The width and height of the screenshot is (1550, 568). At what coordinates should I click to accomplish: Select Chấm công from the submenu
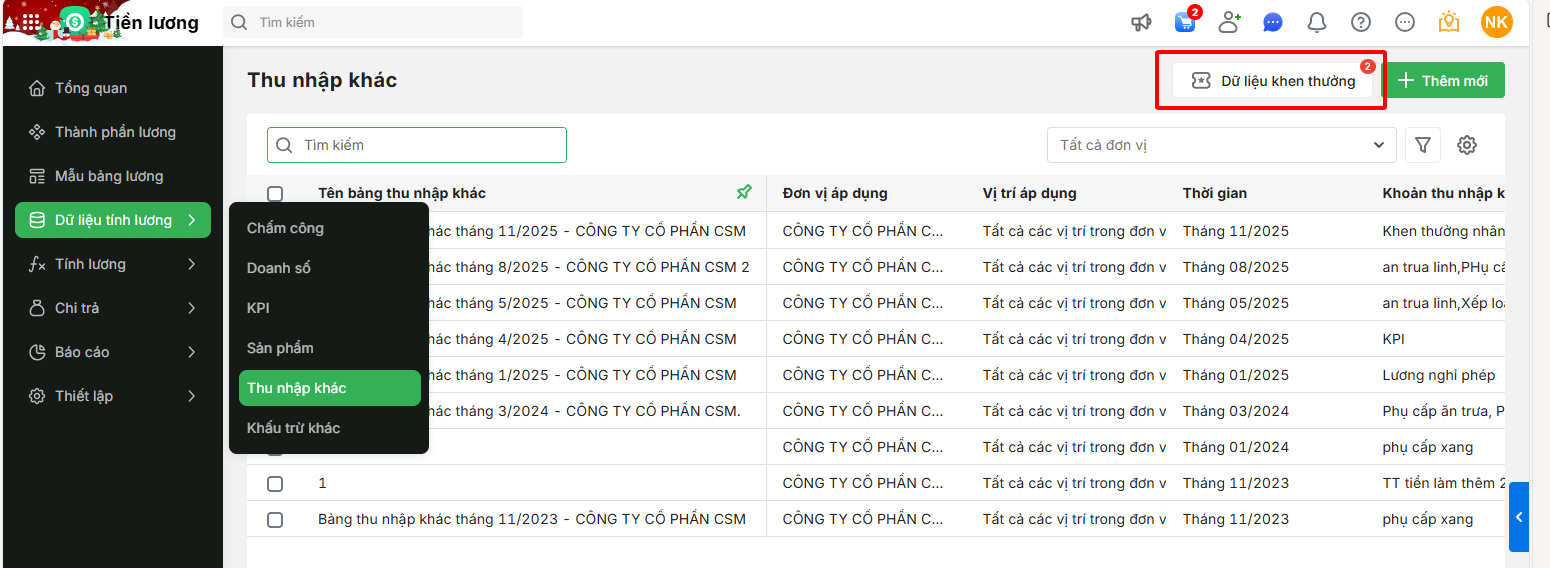coord(286,228)
